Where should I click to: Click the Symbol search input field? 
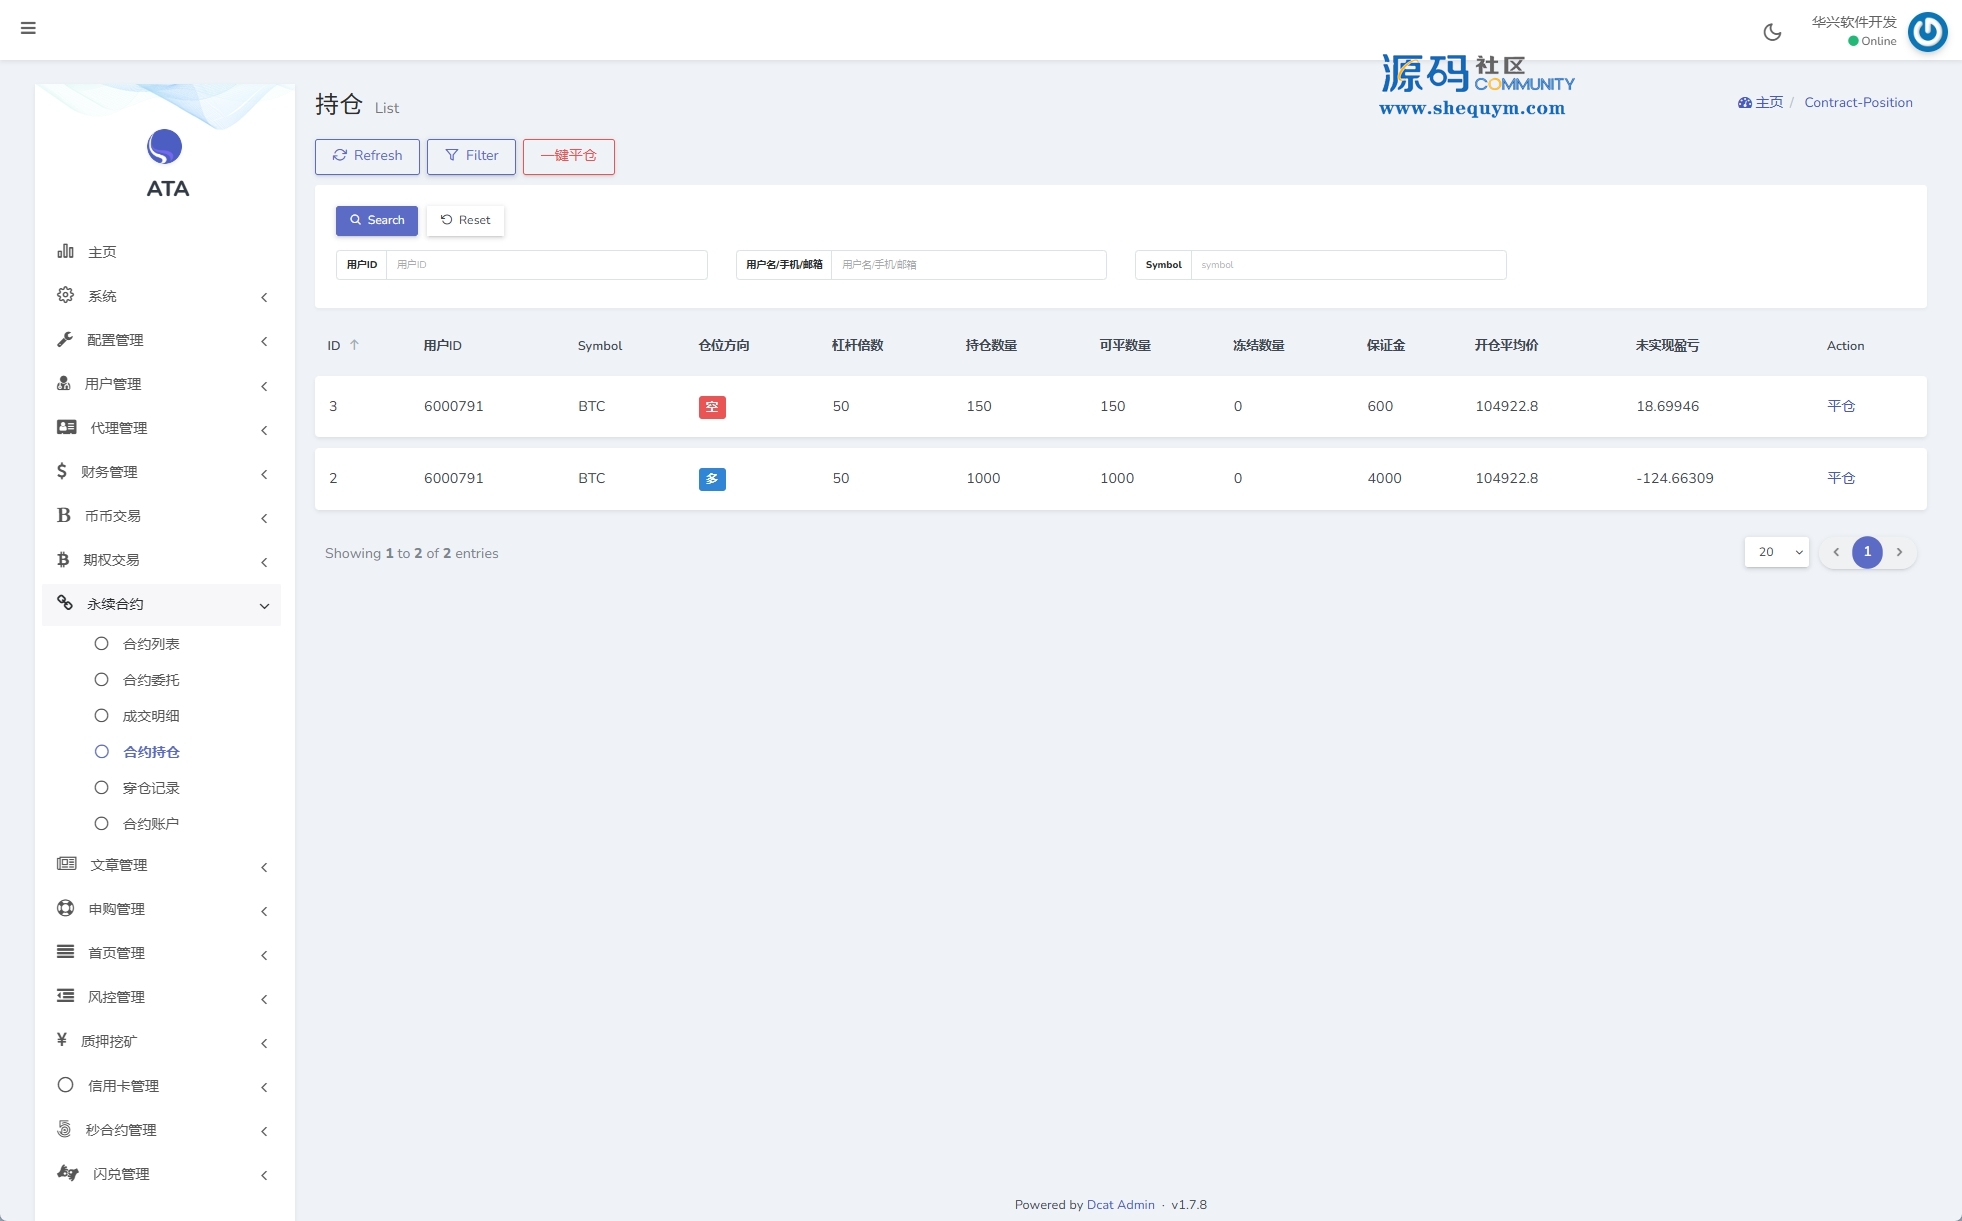tap(1347, 265)
